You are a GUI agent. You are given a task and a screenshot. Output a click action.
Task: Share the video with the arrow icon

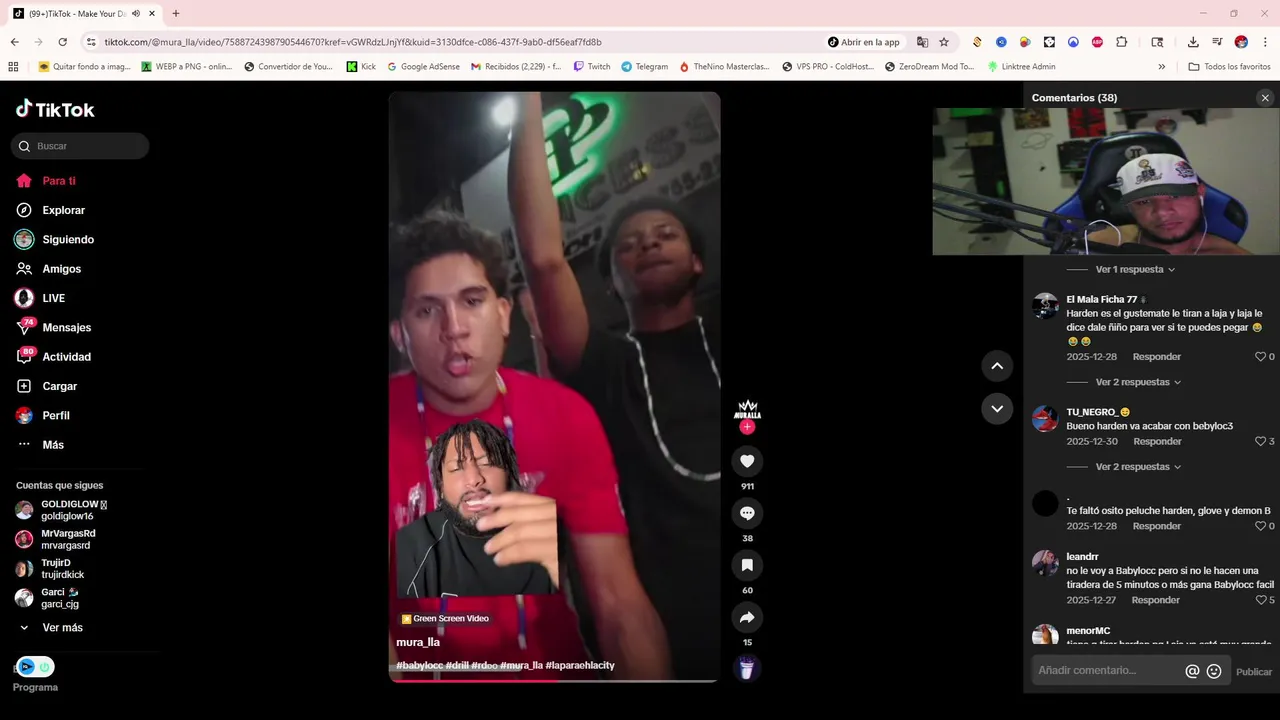(747, 617)
